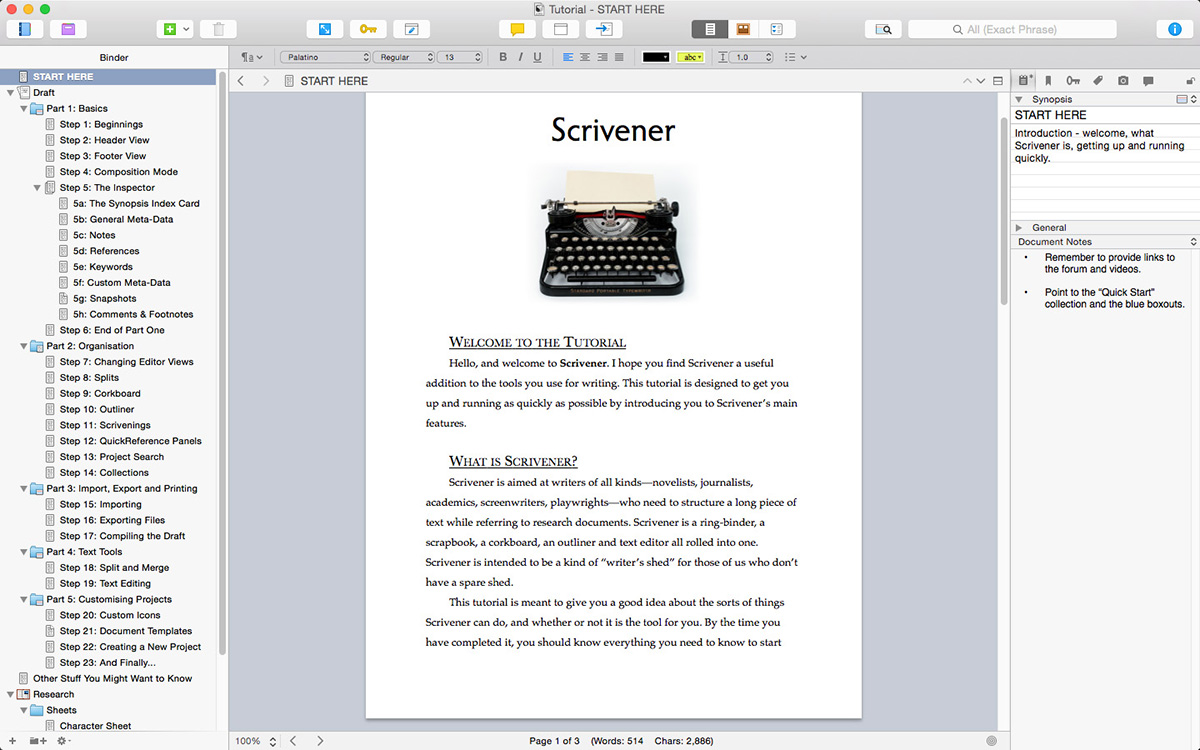Switch to document Scrivenings view mode
The height and width of the screenshot is (750, 1200).
[710, 29]
